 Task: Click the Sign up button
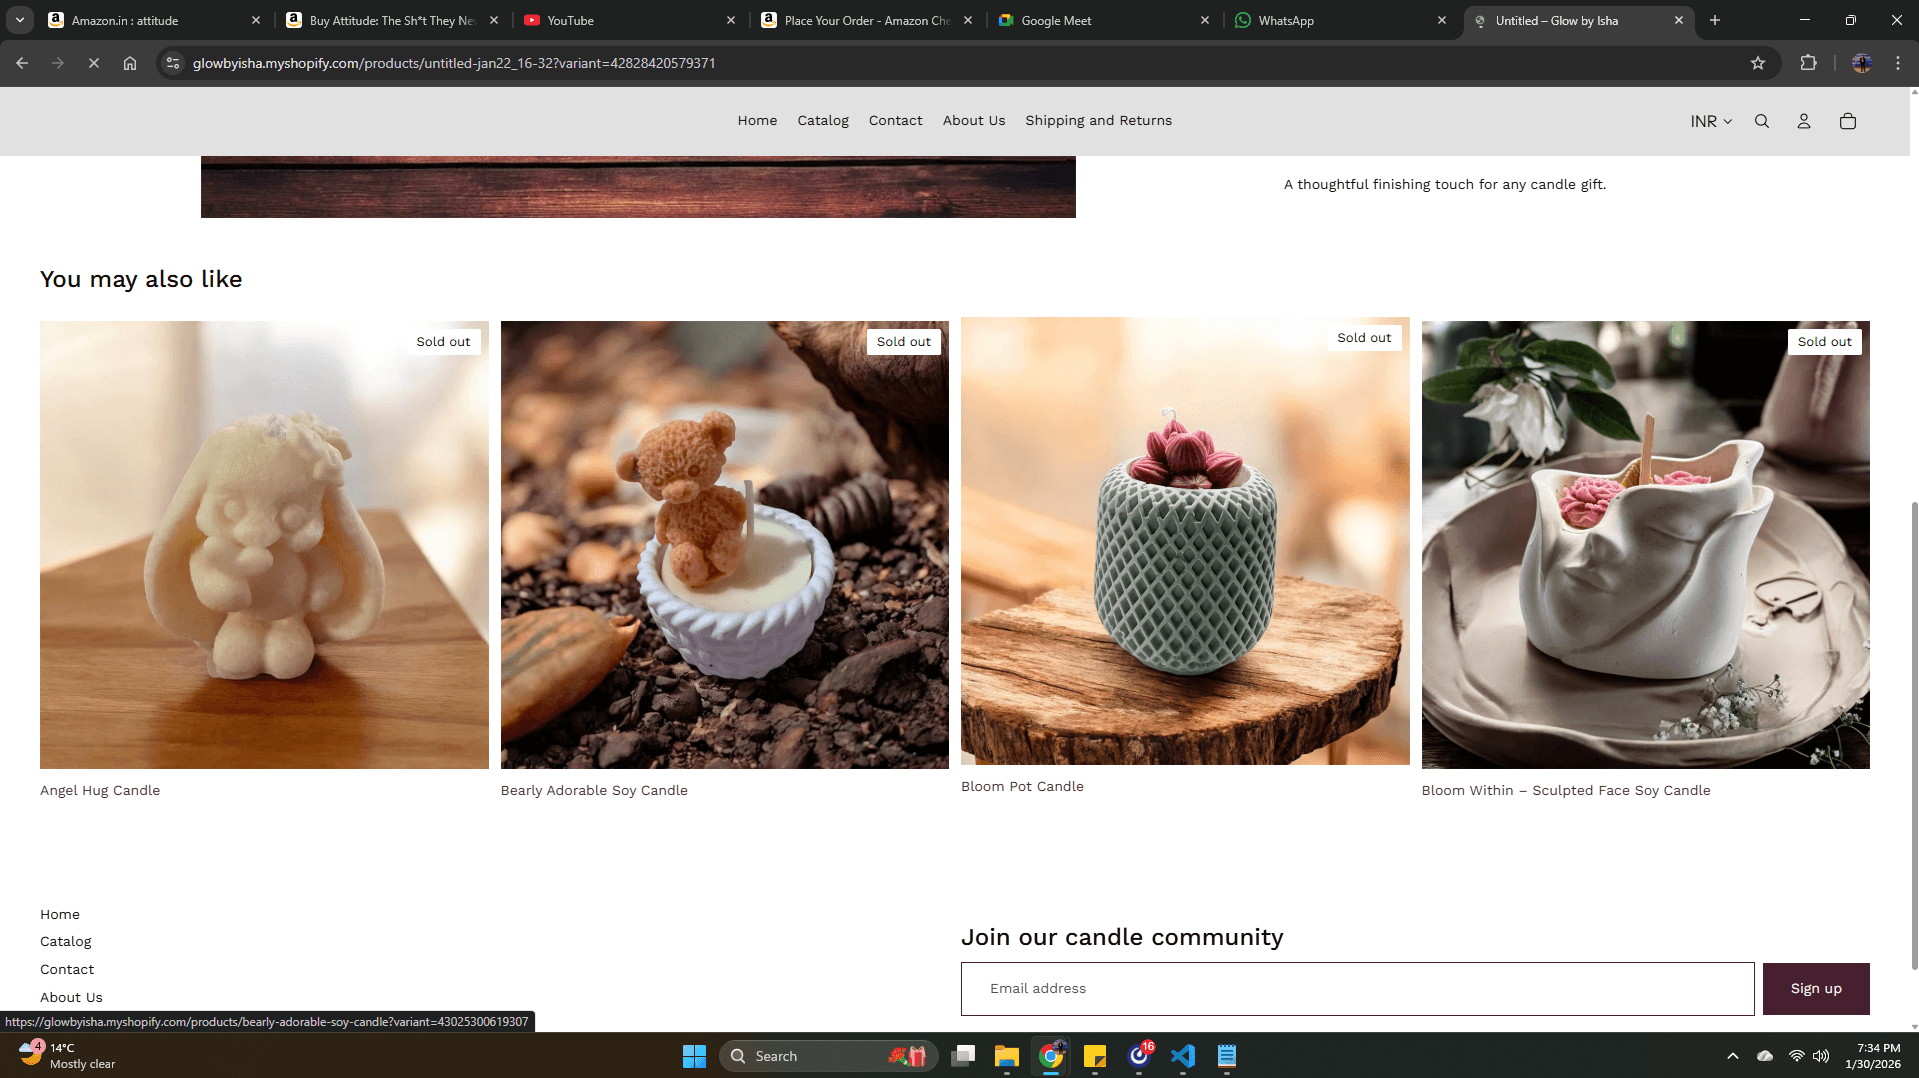pos(1816,989)
